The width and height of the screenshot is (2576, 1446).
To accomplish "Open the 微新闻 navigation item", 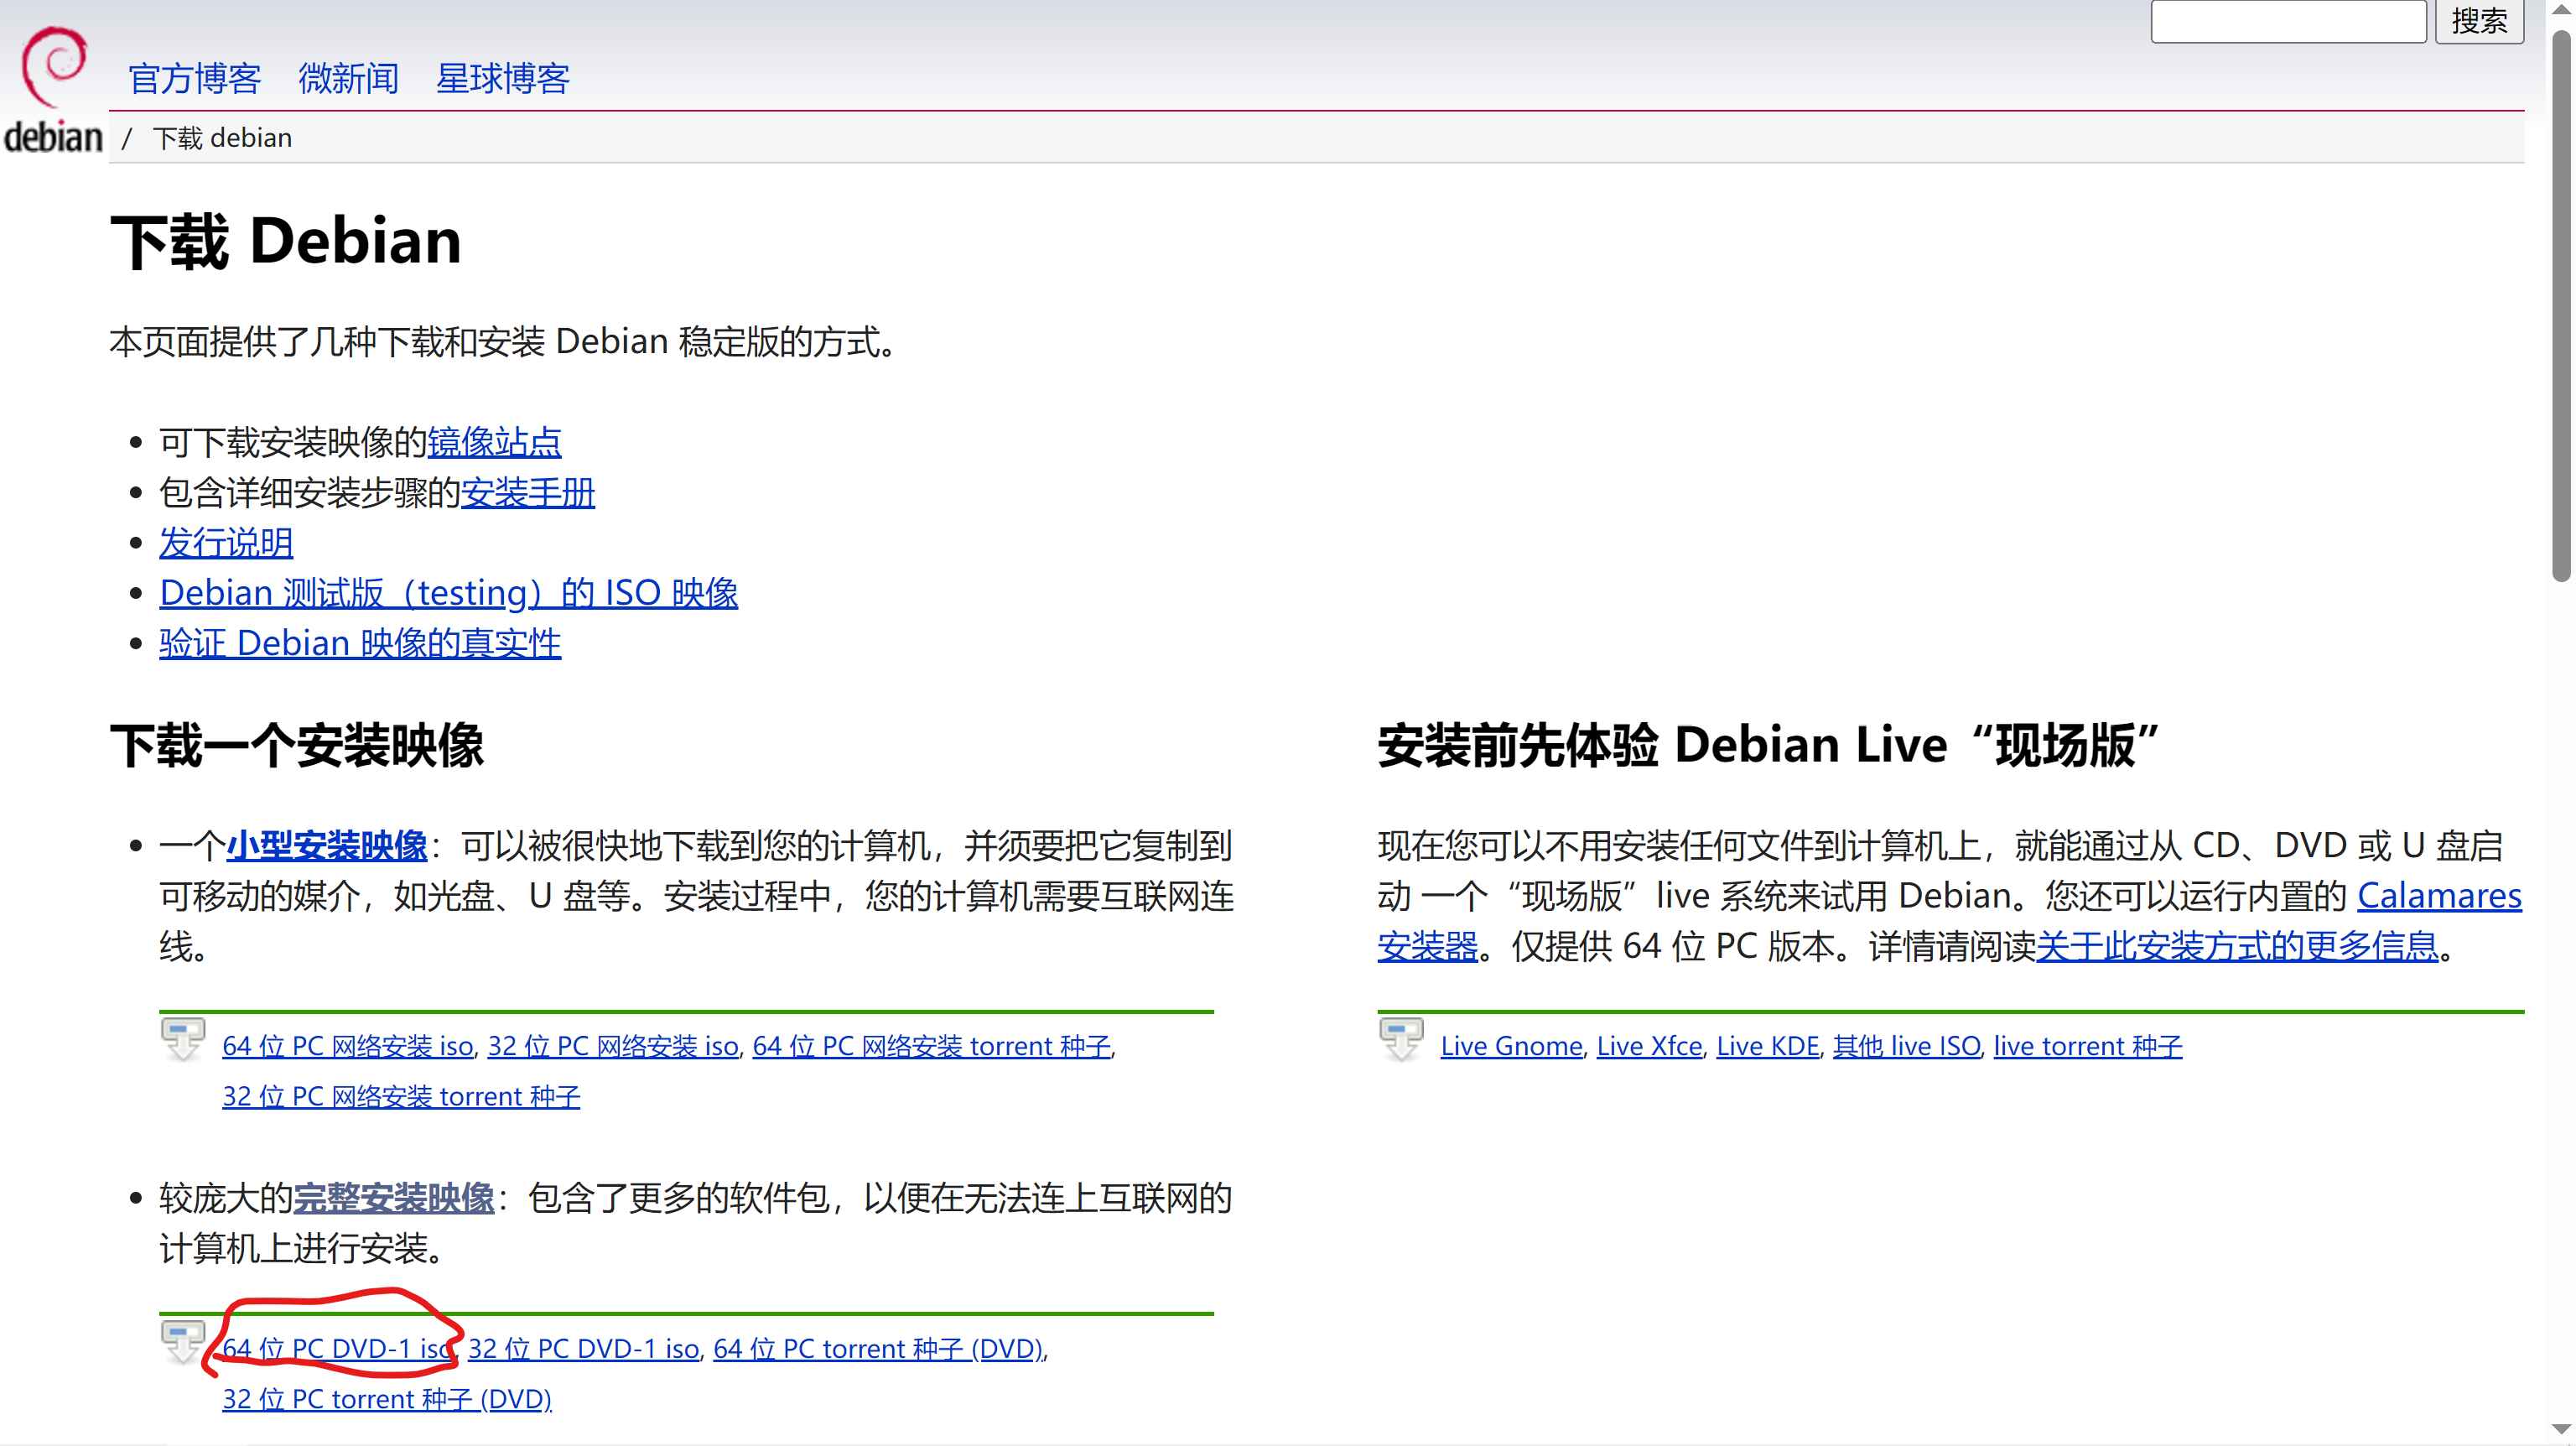I will [x=348, y=78].
